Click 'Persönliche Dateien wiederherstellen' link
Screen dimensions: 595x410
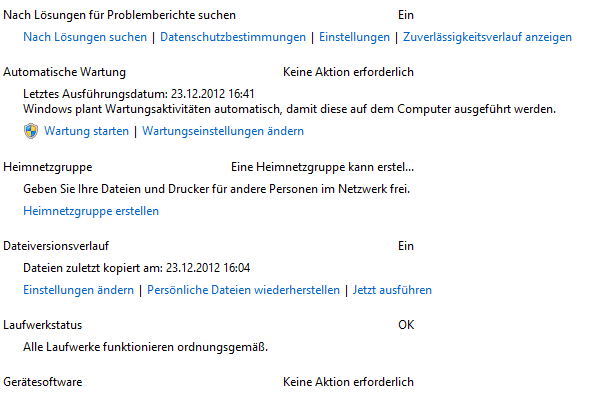pos(244,290)
